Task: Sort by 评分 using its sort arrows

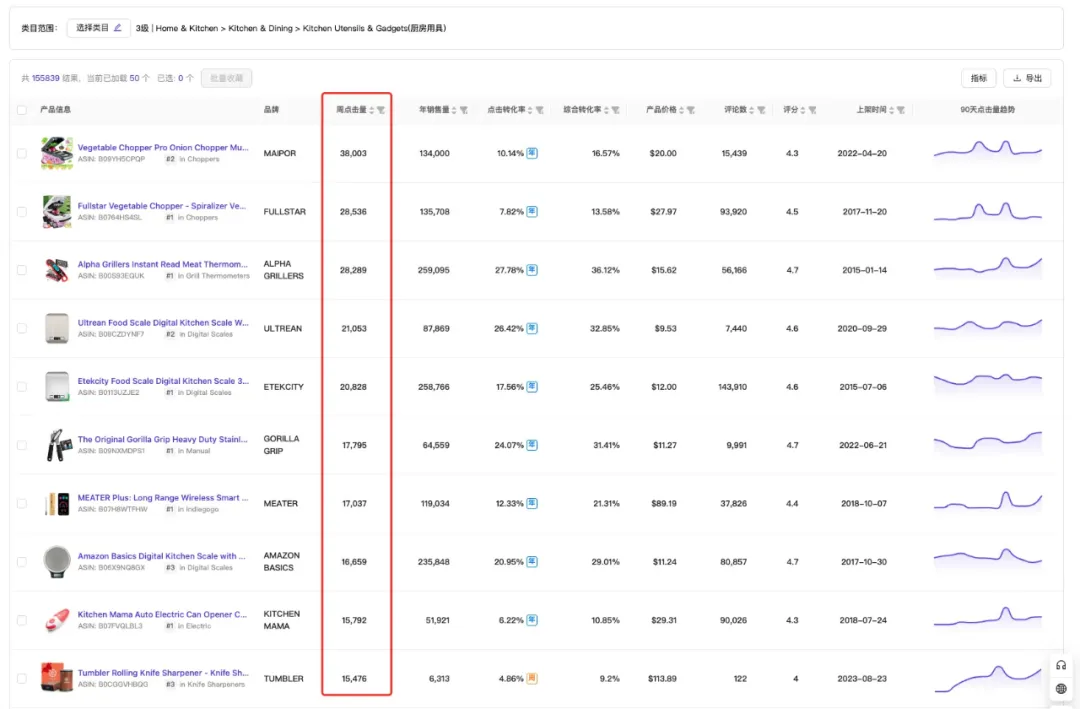Action: point(803,110)
